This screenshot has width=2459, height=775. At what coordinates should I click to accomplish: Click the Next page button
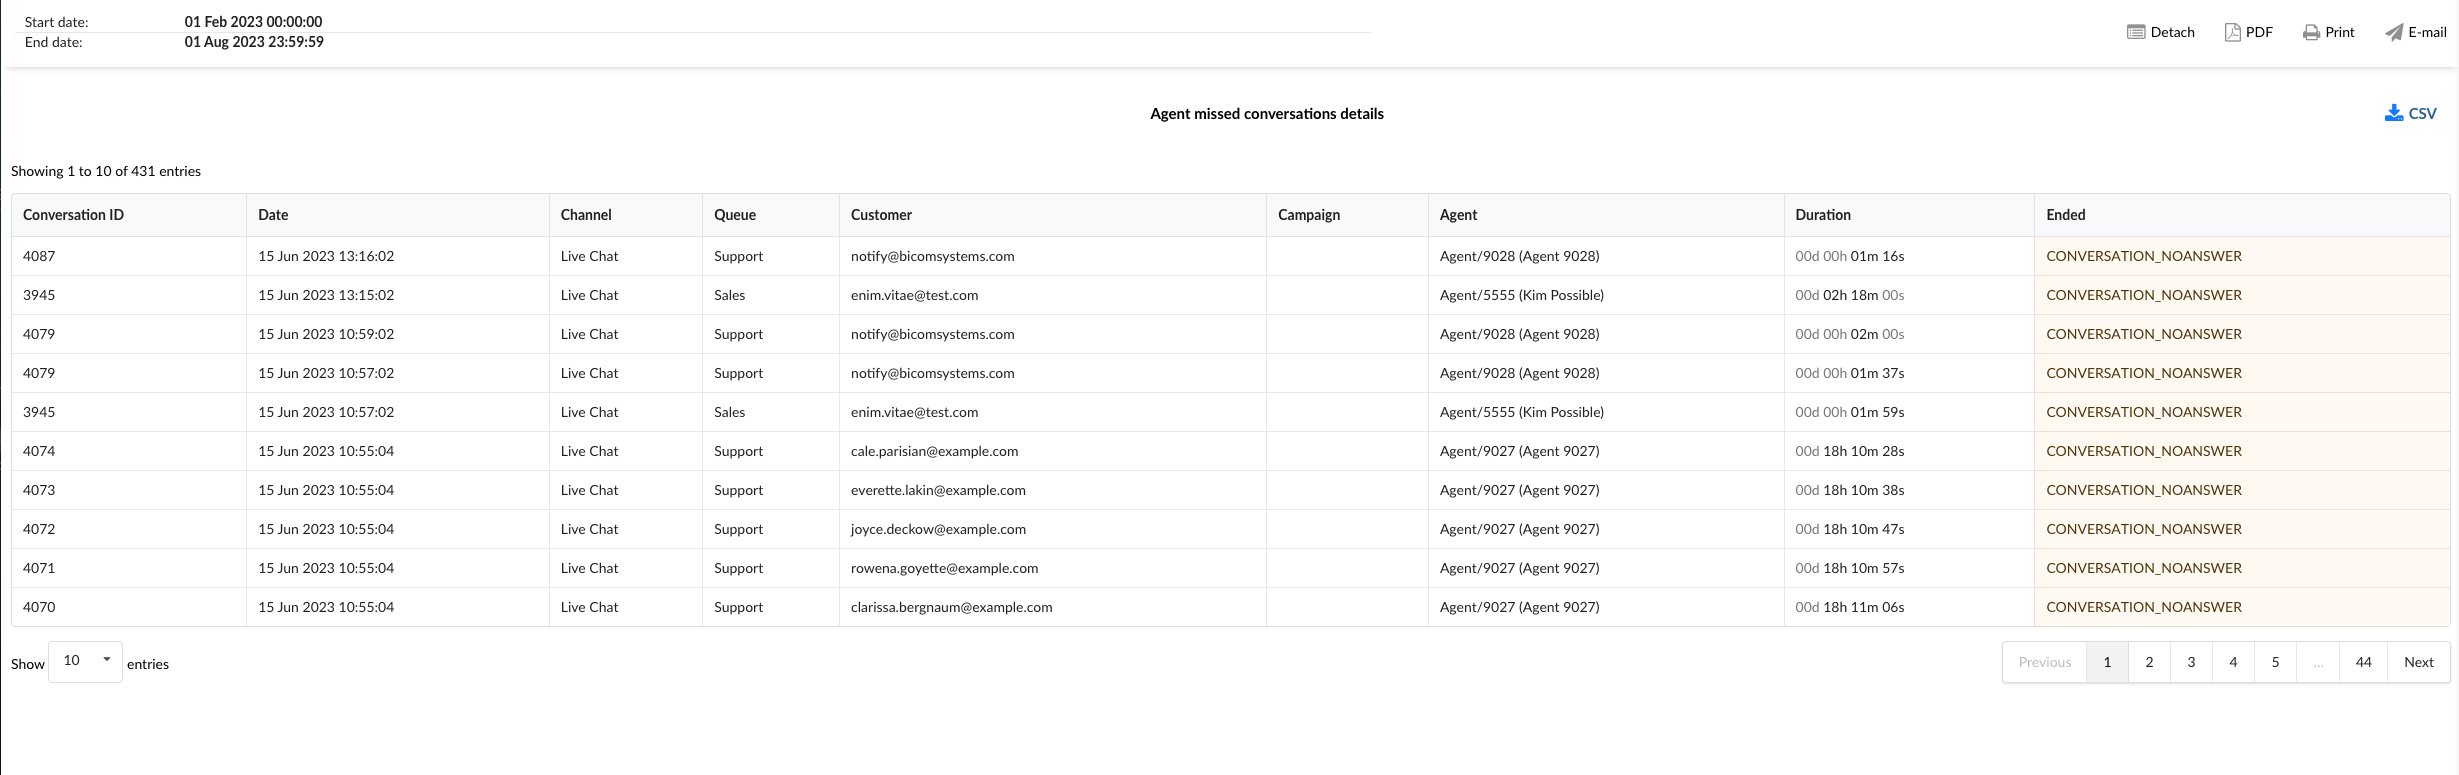[2418, 662]
